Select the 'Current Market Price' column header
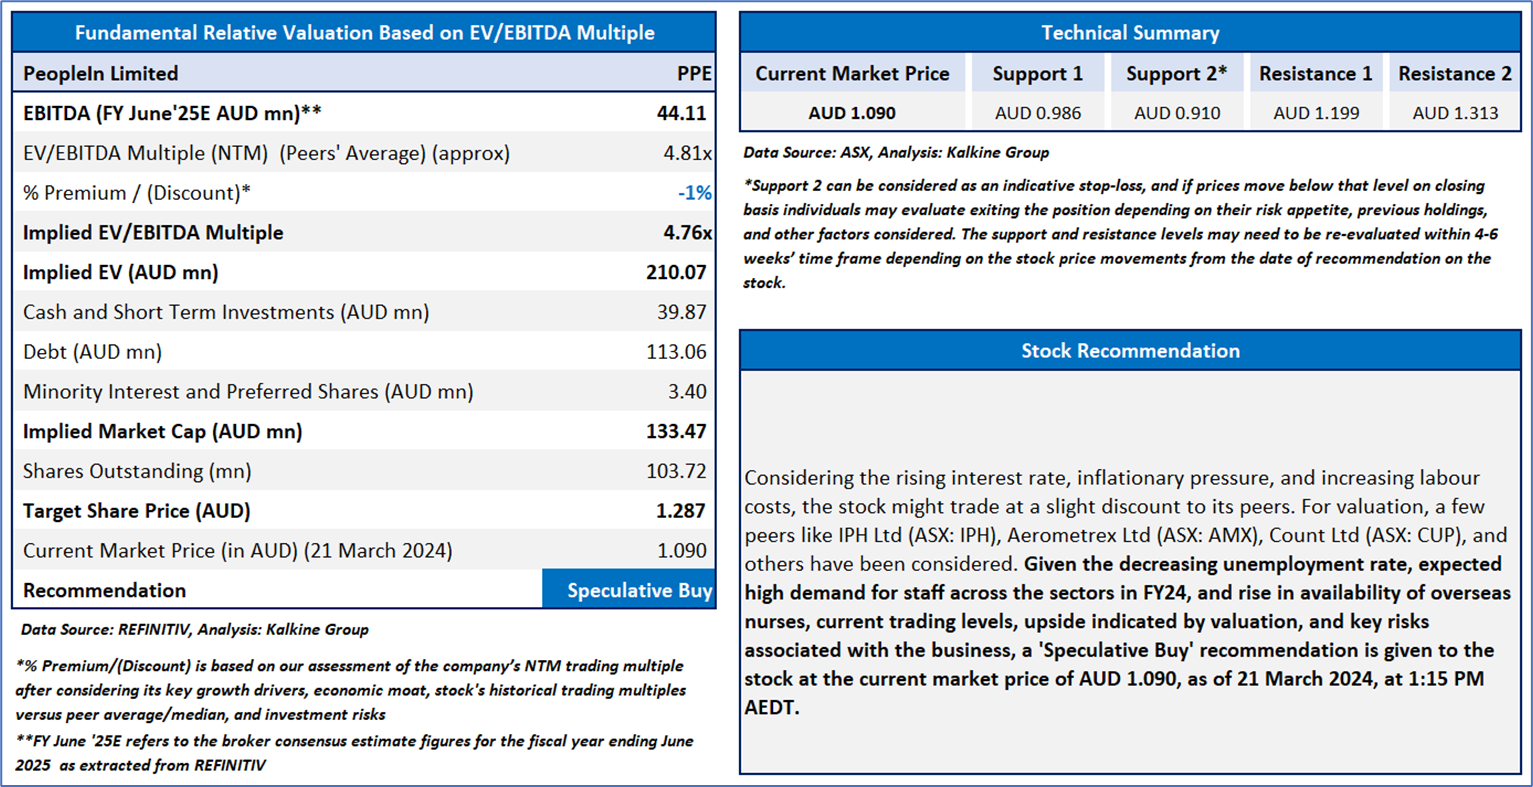Viewport: 1533px width, 787px height. (852, 74)
